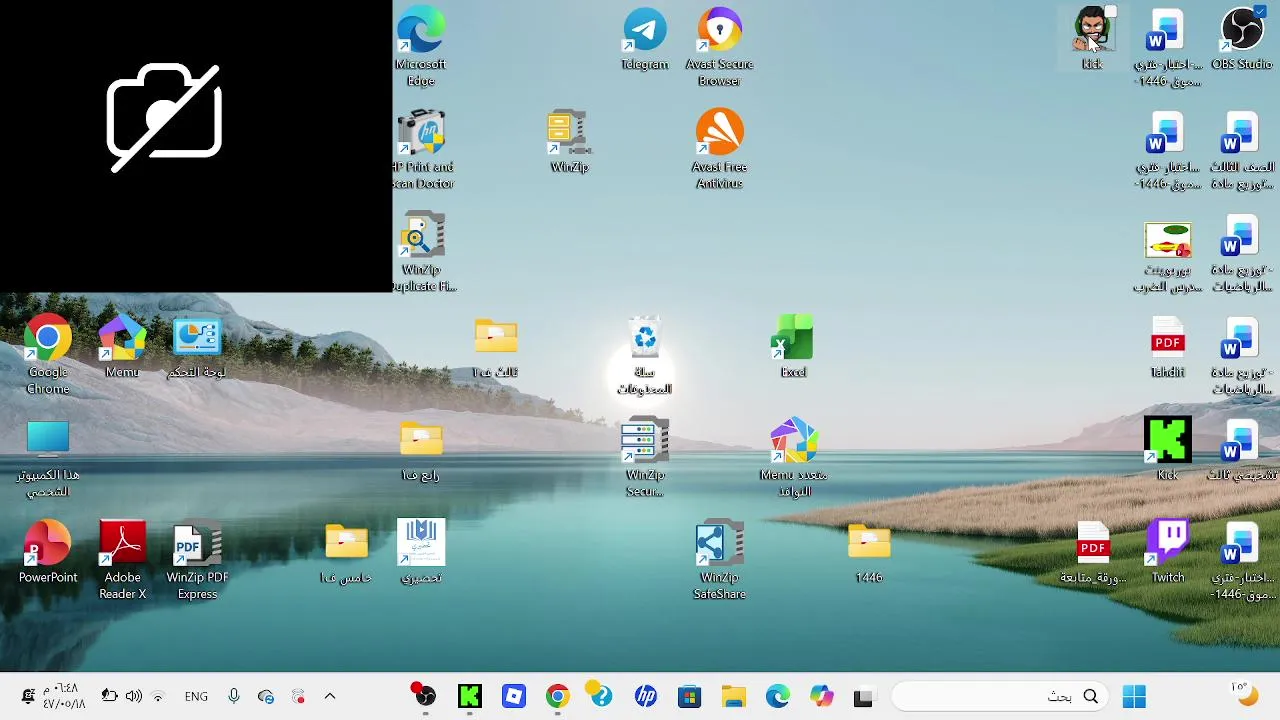Select the Memu desktop icon

pos(122,346)
